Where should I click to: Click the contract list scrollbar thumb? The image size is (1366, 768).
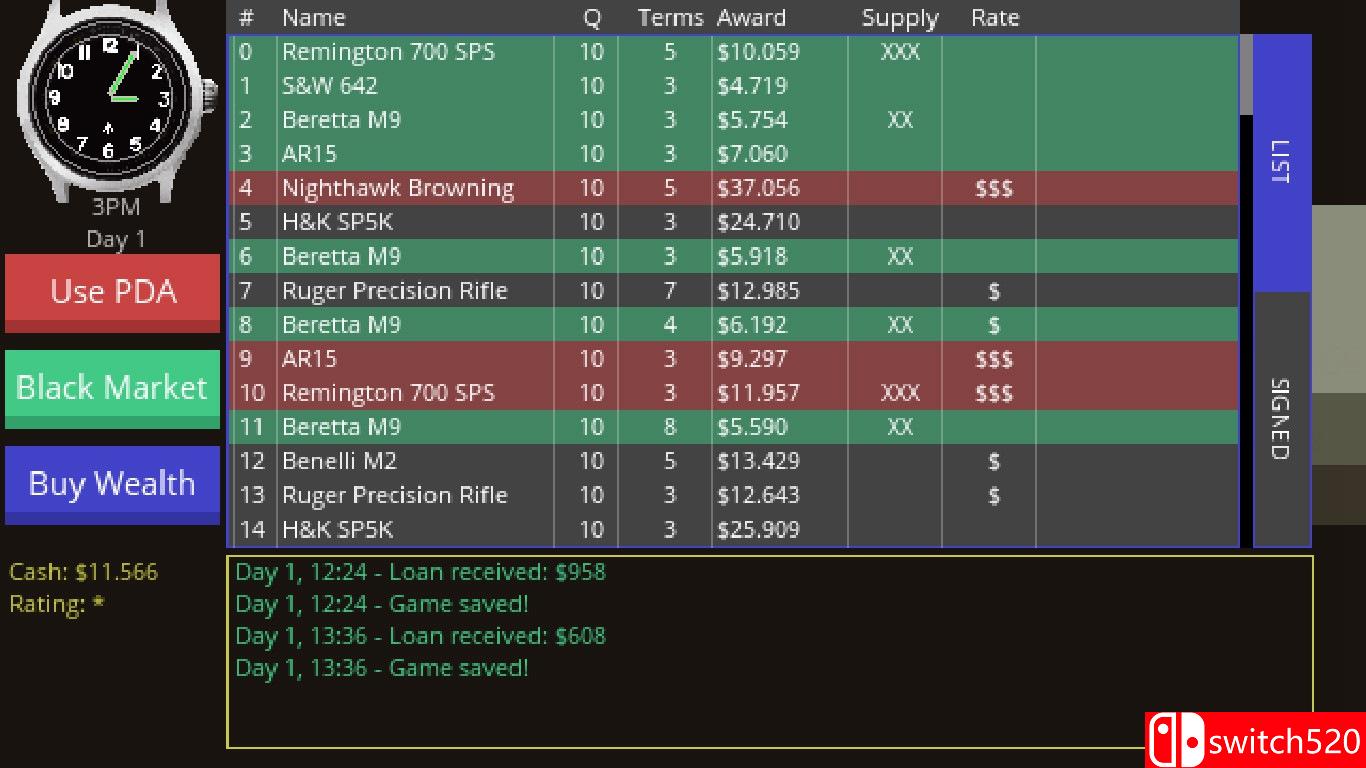click(x=1246, y=75)
